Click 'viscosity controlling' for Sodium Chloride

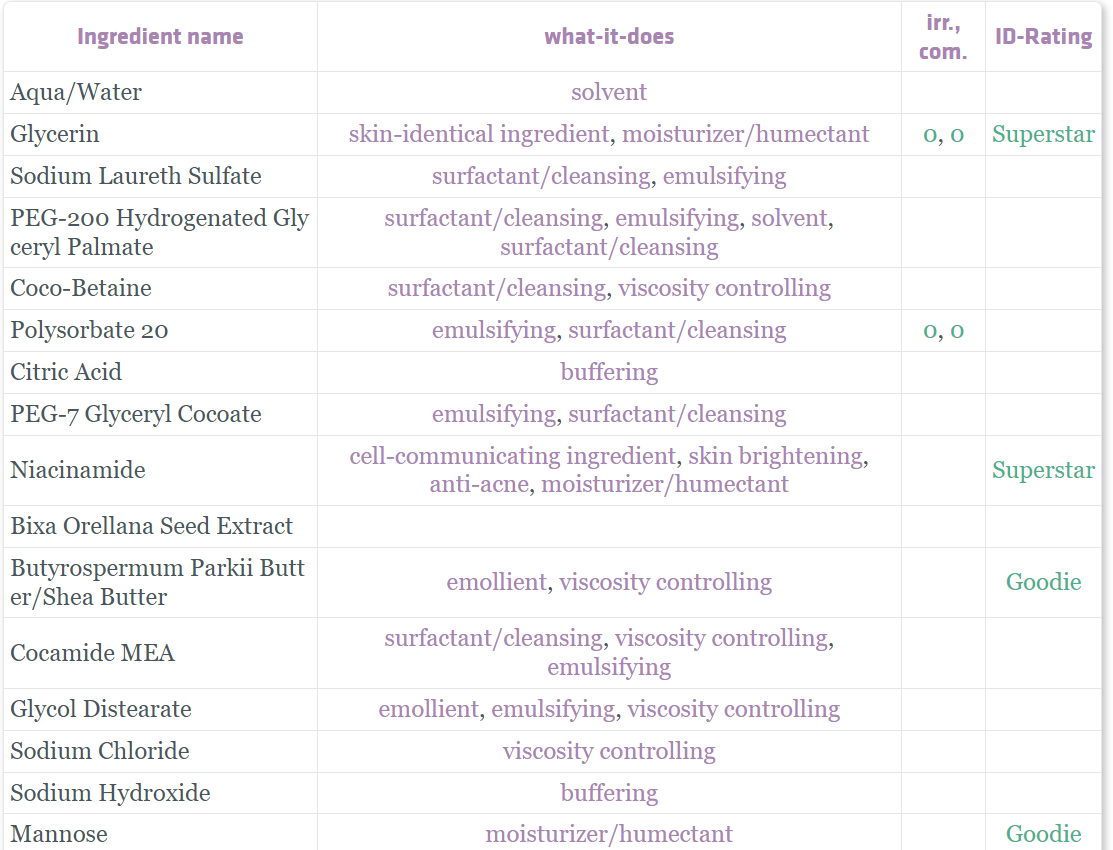tap(609, 751)
